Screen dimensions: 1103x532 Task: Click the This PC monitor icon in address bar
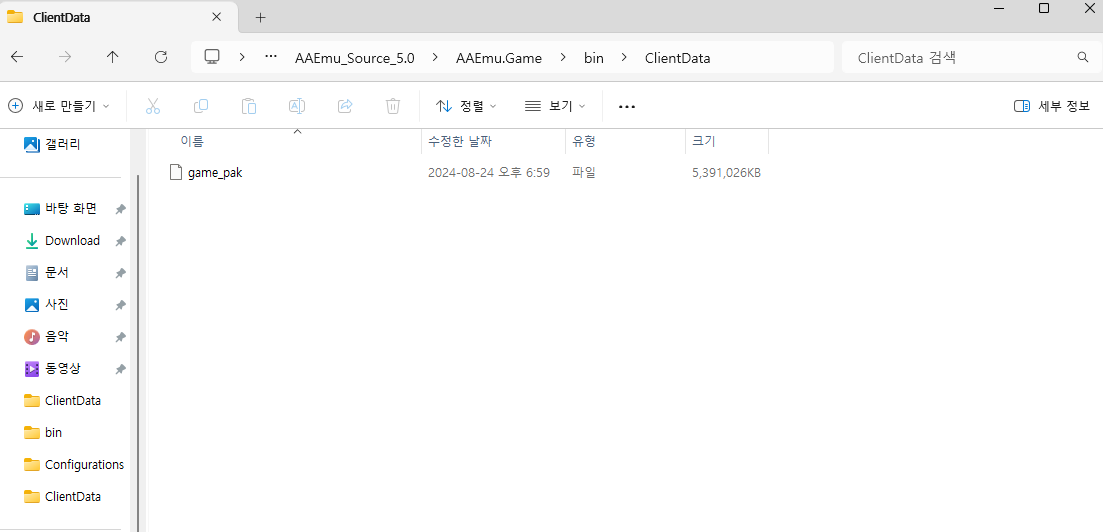212,57
